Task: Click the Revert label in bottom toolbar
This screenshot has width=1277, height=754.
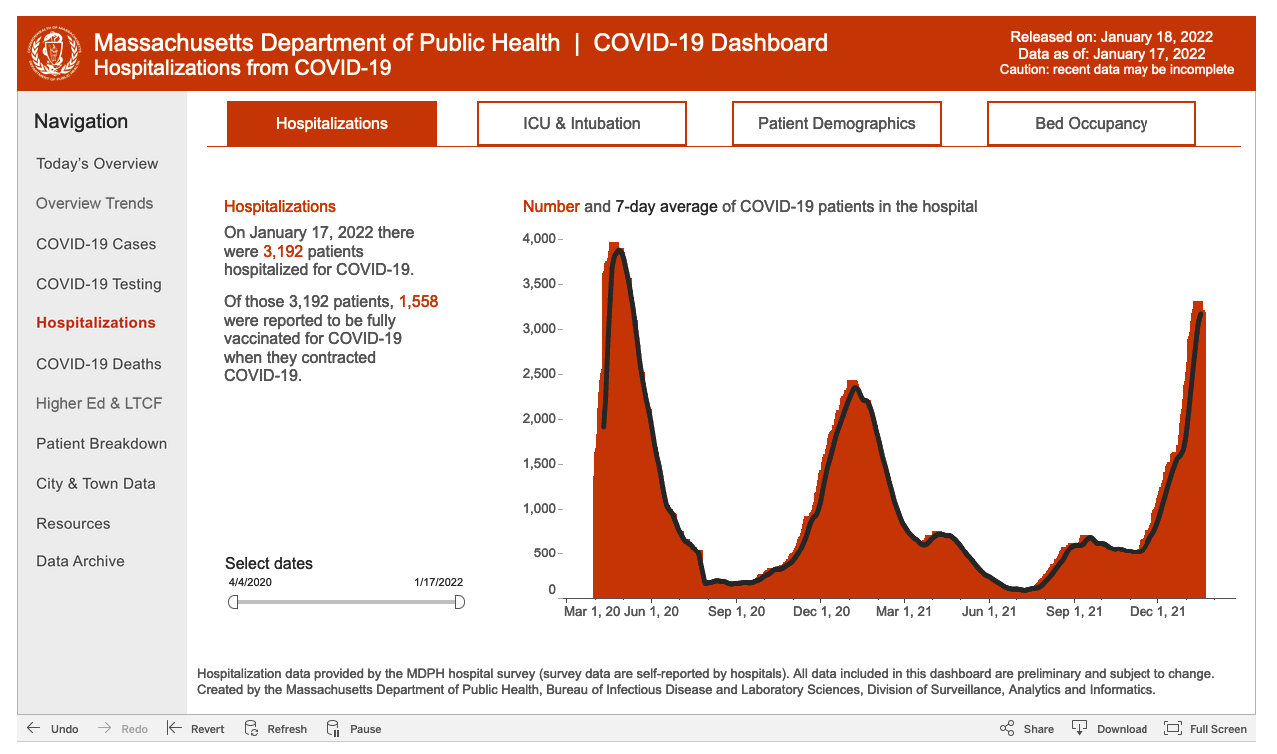Action: click(x=208, y=729)
